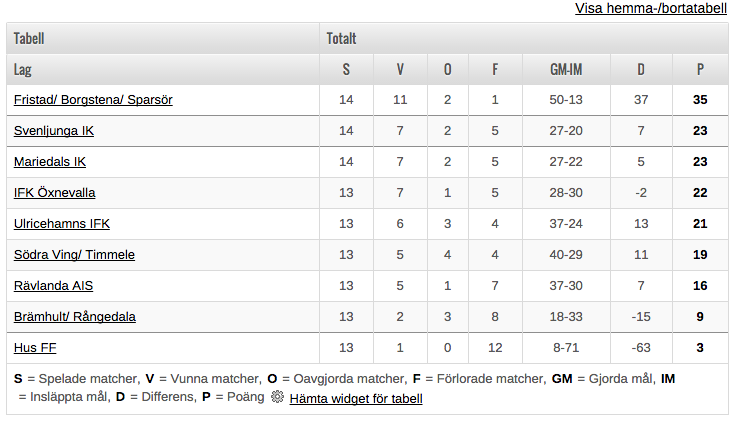Select Mariedals IK team link
This screenshot has height=425, width=741.
pyautogui.click(x=50, y=162)
